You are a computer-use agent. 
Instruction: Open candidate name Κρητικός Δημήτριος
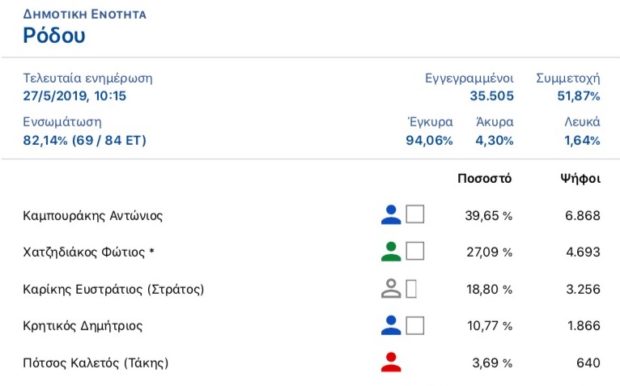tap(83, 326)
